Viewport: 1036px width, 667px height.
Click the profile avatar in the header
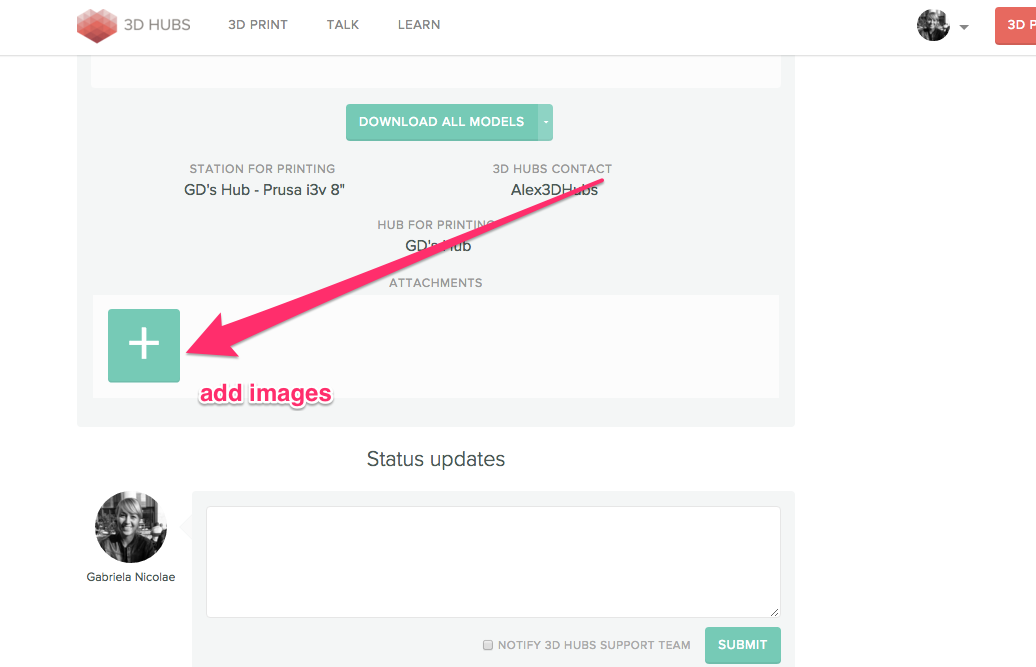pos(932,25)
